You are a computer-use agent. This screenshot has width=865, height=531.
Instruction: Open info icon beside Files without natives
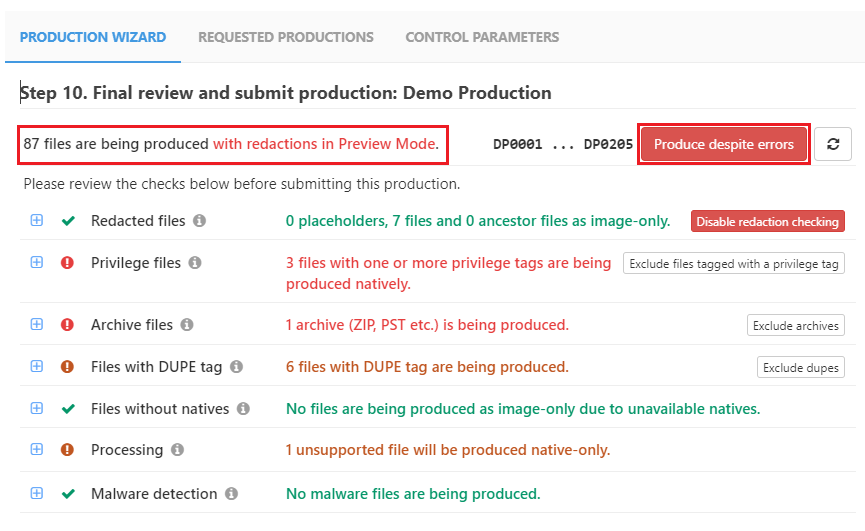pos(243,408)
